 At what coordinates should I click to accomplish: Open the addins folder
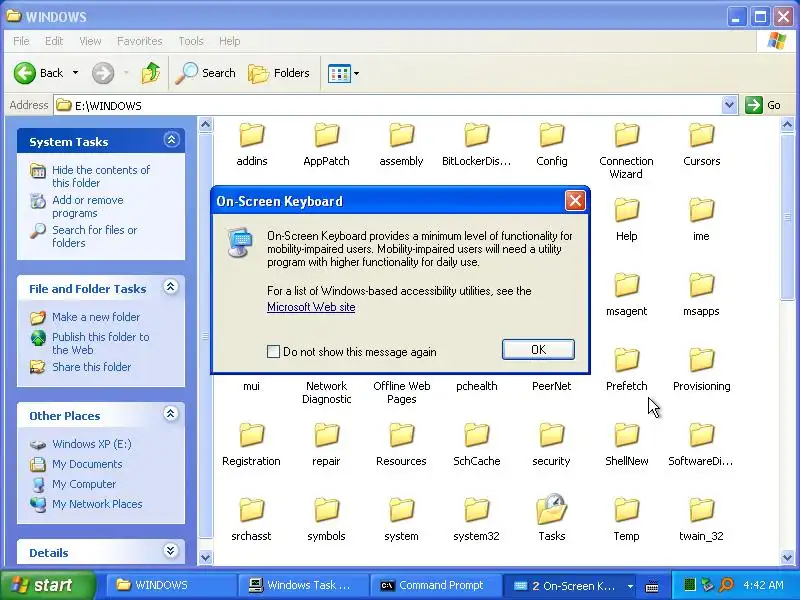pos(252,145)
